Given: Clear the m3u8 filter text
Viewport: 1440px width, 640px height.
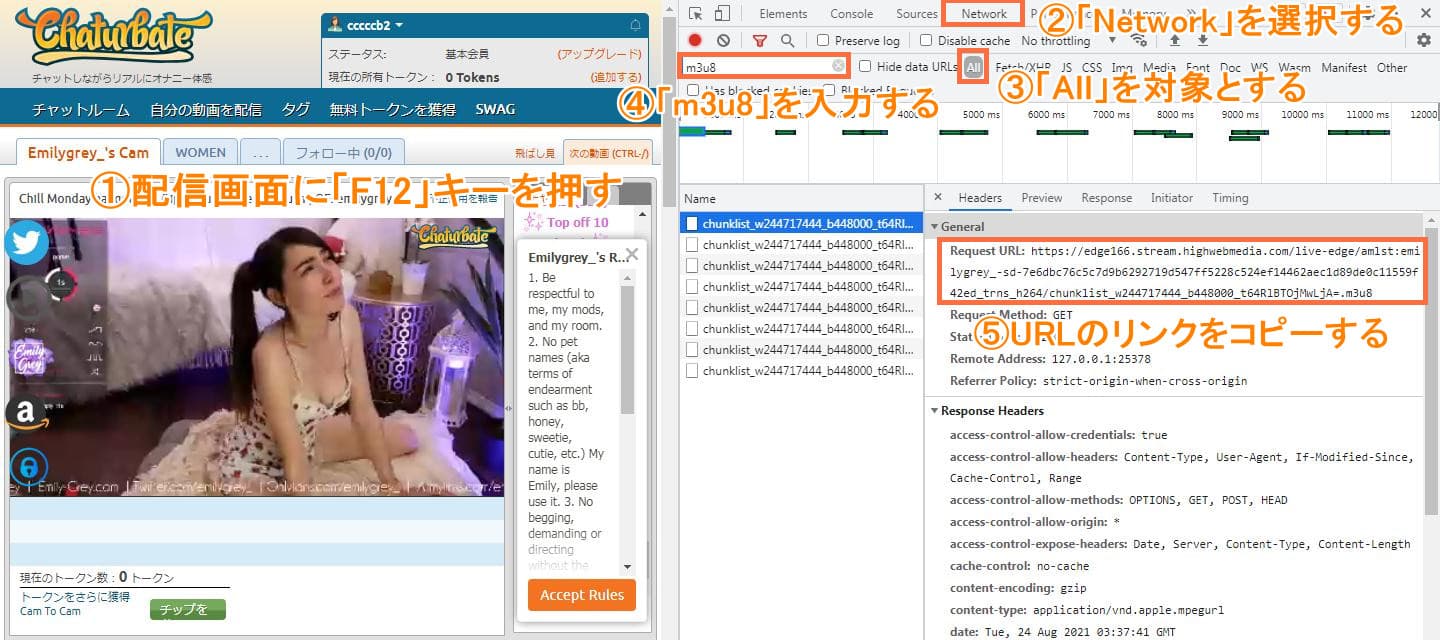Looking at the screenshot, I should click(x=838, y=67).
